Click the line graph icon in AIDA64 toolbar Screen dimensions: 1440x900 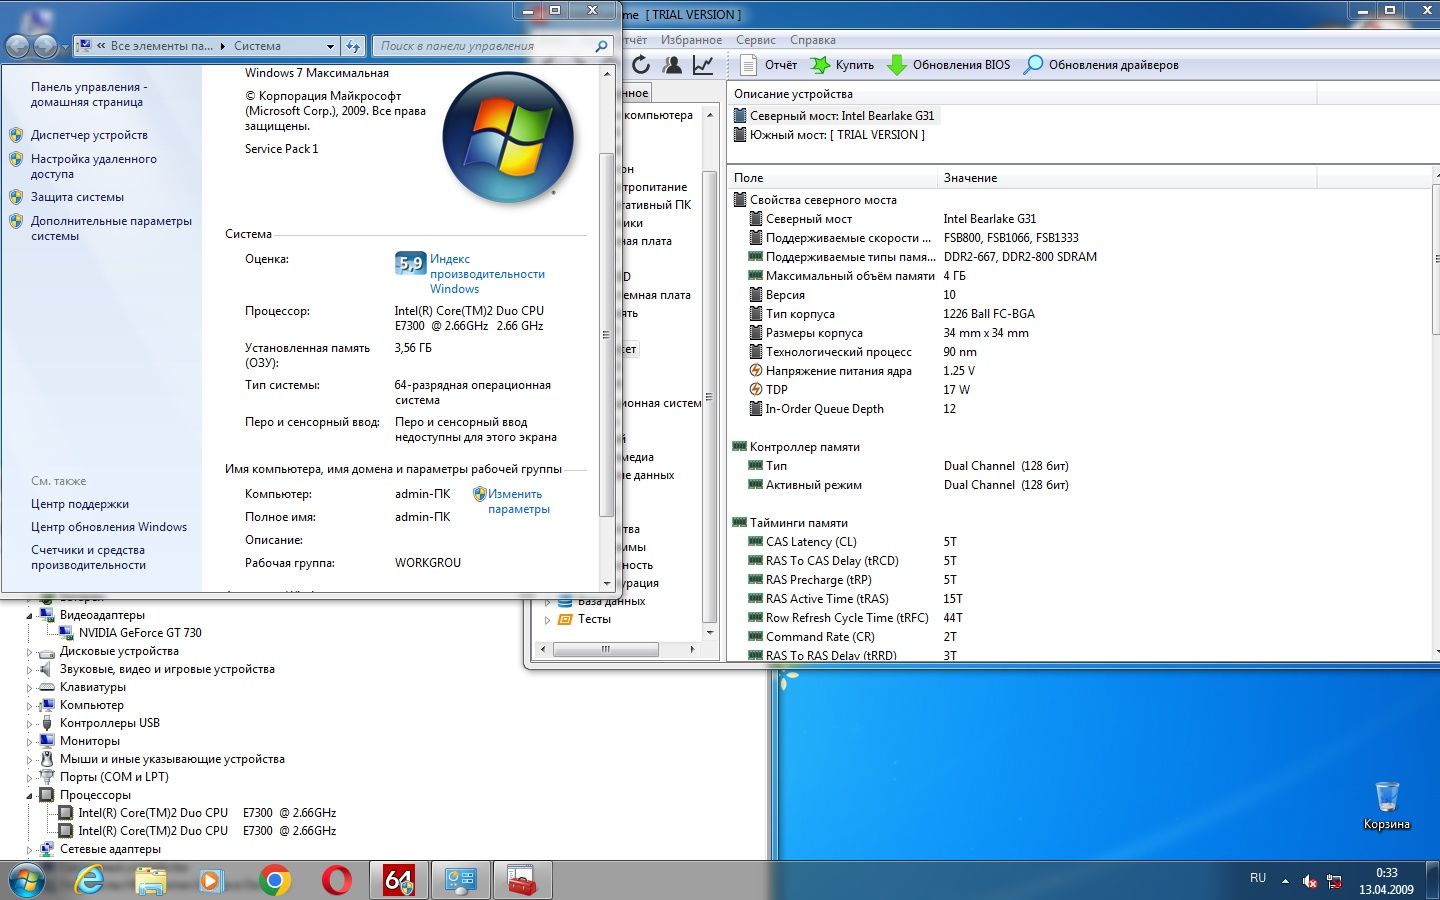[703, 65]
